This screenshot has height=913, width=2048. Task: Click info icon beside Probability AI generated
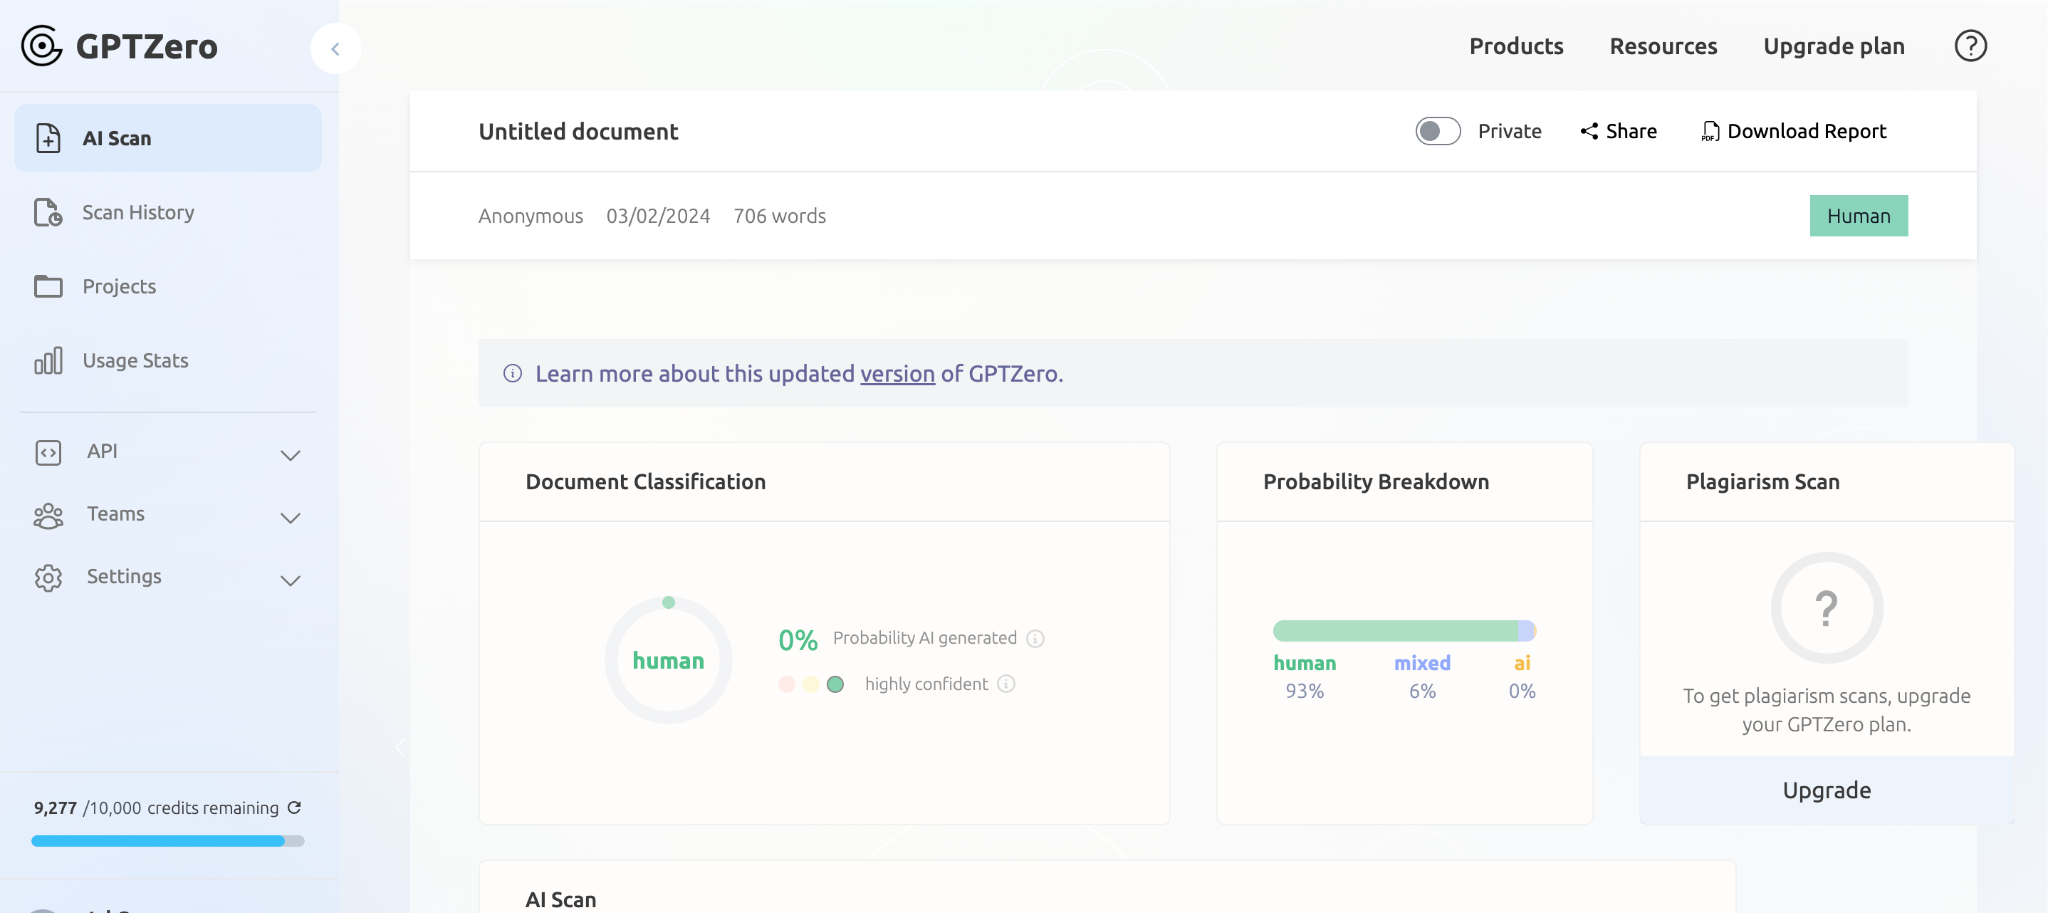tap(1036, 639)
